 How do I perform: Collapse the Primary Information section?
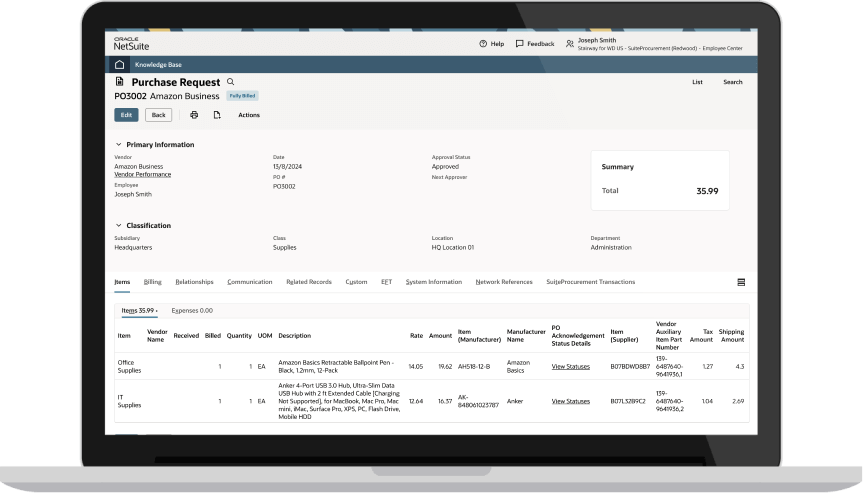118,145
